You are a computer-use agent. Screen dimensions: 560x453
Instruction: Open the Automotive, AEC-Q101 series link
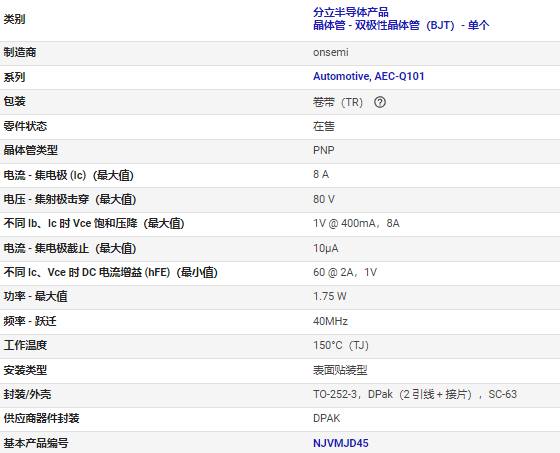[x=369, y=76]
